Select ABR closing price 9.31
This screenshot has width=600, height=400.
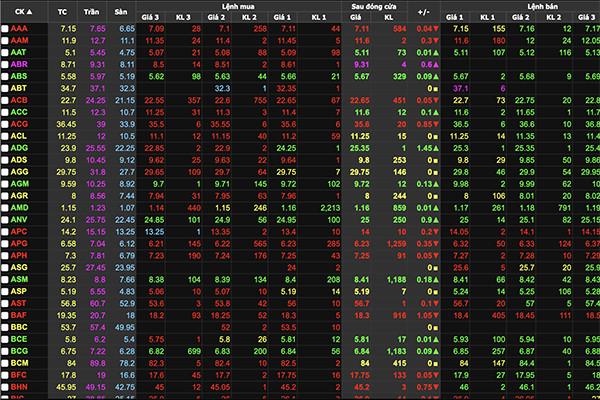pyautogui.click(x=362, y=65)
